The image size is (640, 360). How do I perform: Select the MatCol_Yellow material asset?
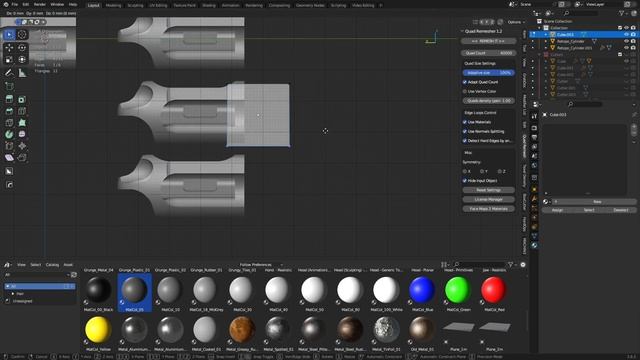pos(98,332)
